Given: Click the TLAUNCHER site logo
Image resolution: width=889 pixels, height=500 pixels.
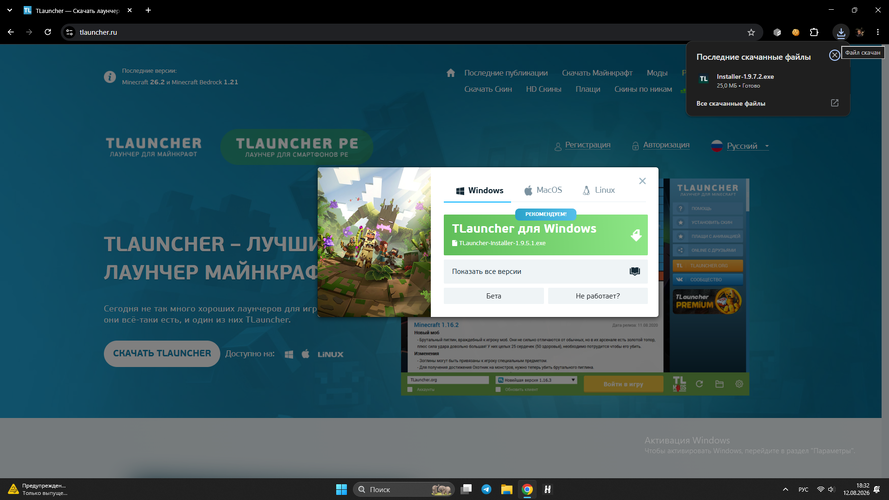Looking at the screenshot, I should [154, 146].
